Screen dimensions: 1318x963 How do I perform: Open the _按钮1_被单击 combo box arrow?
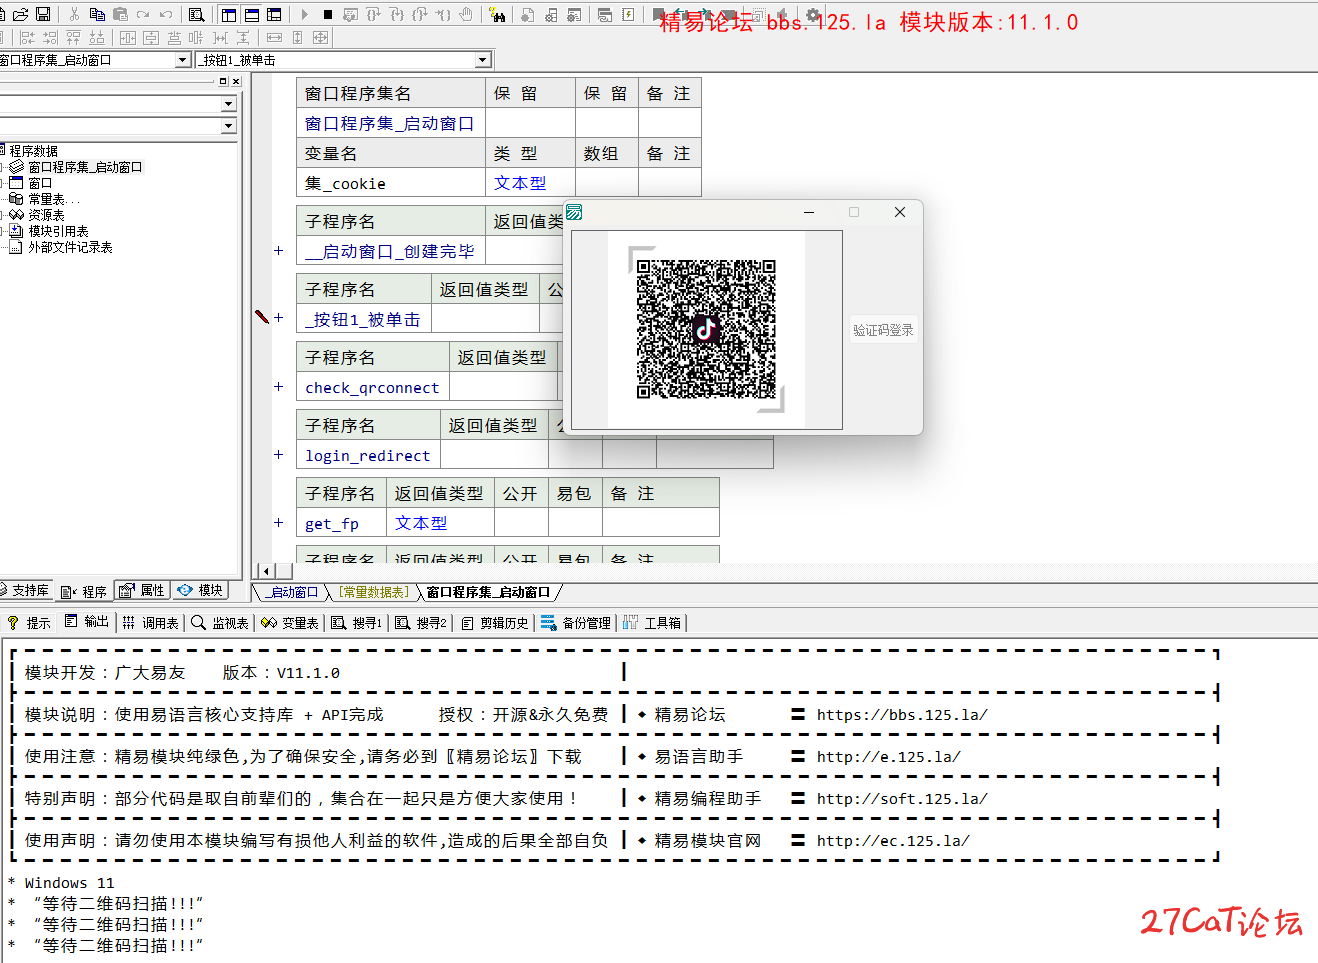(483, 60)
